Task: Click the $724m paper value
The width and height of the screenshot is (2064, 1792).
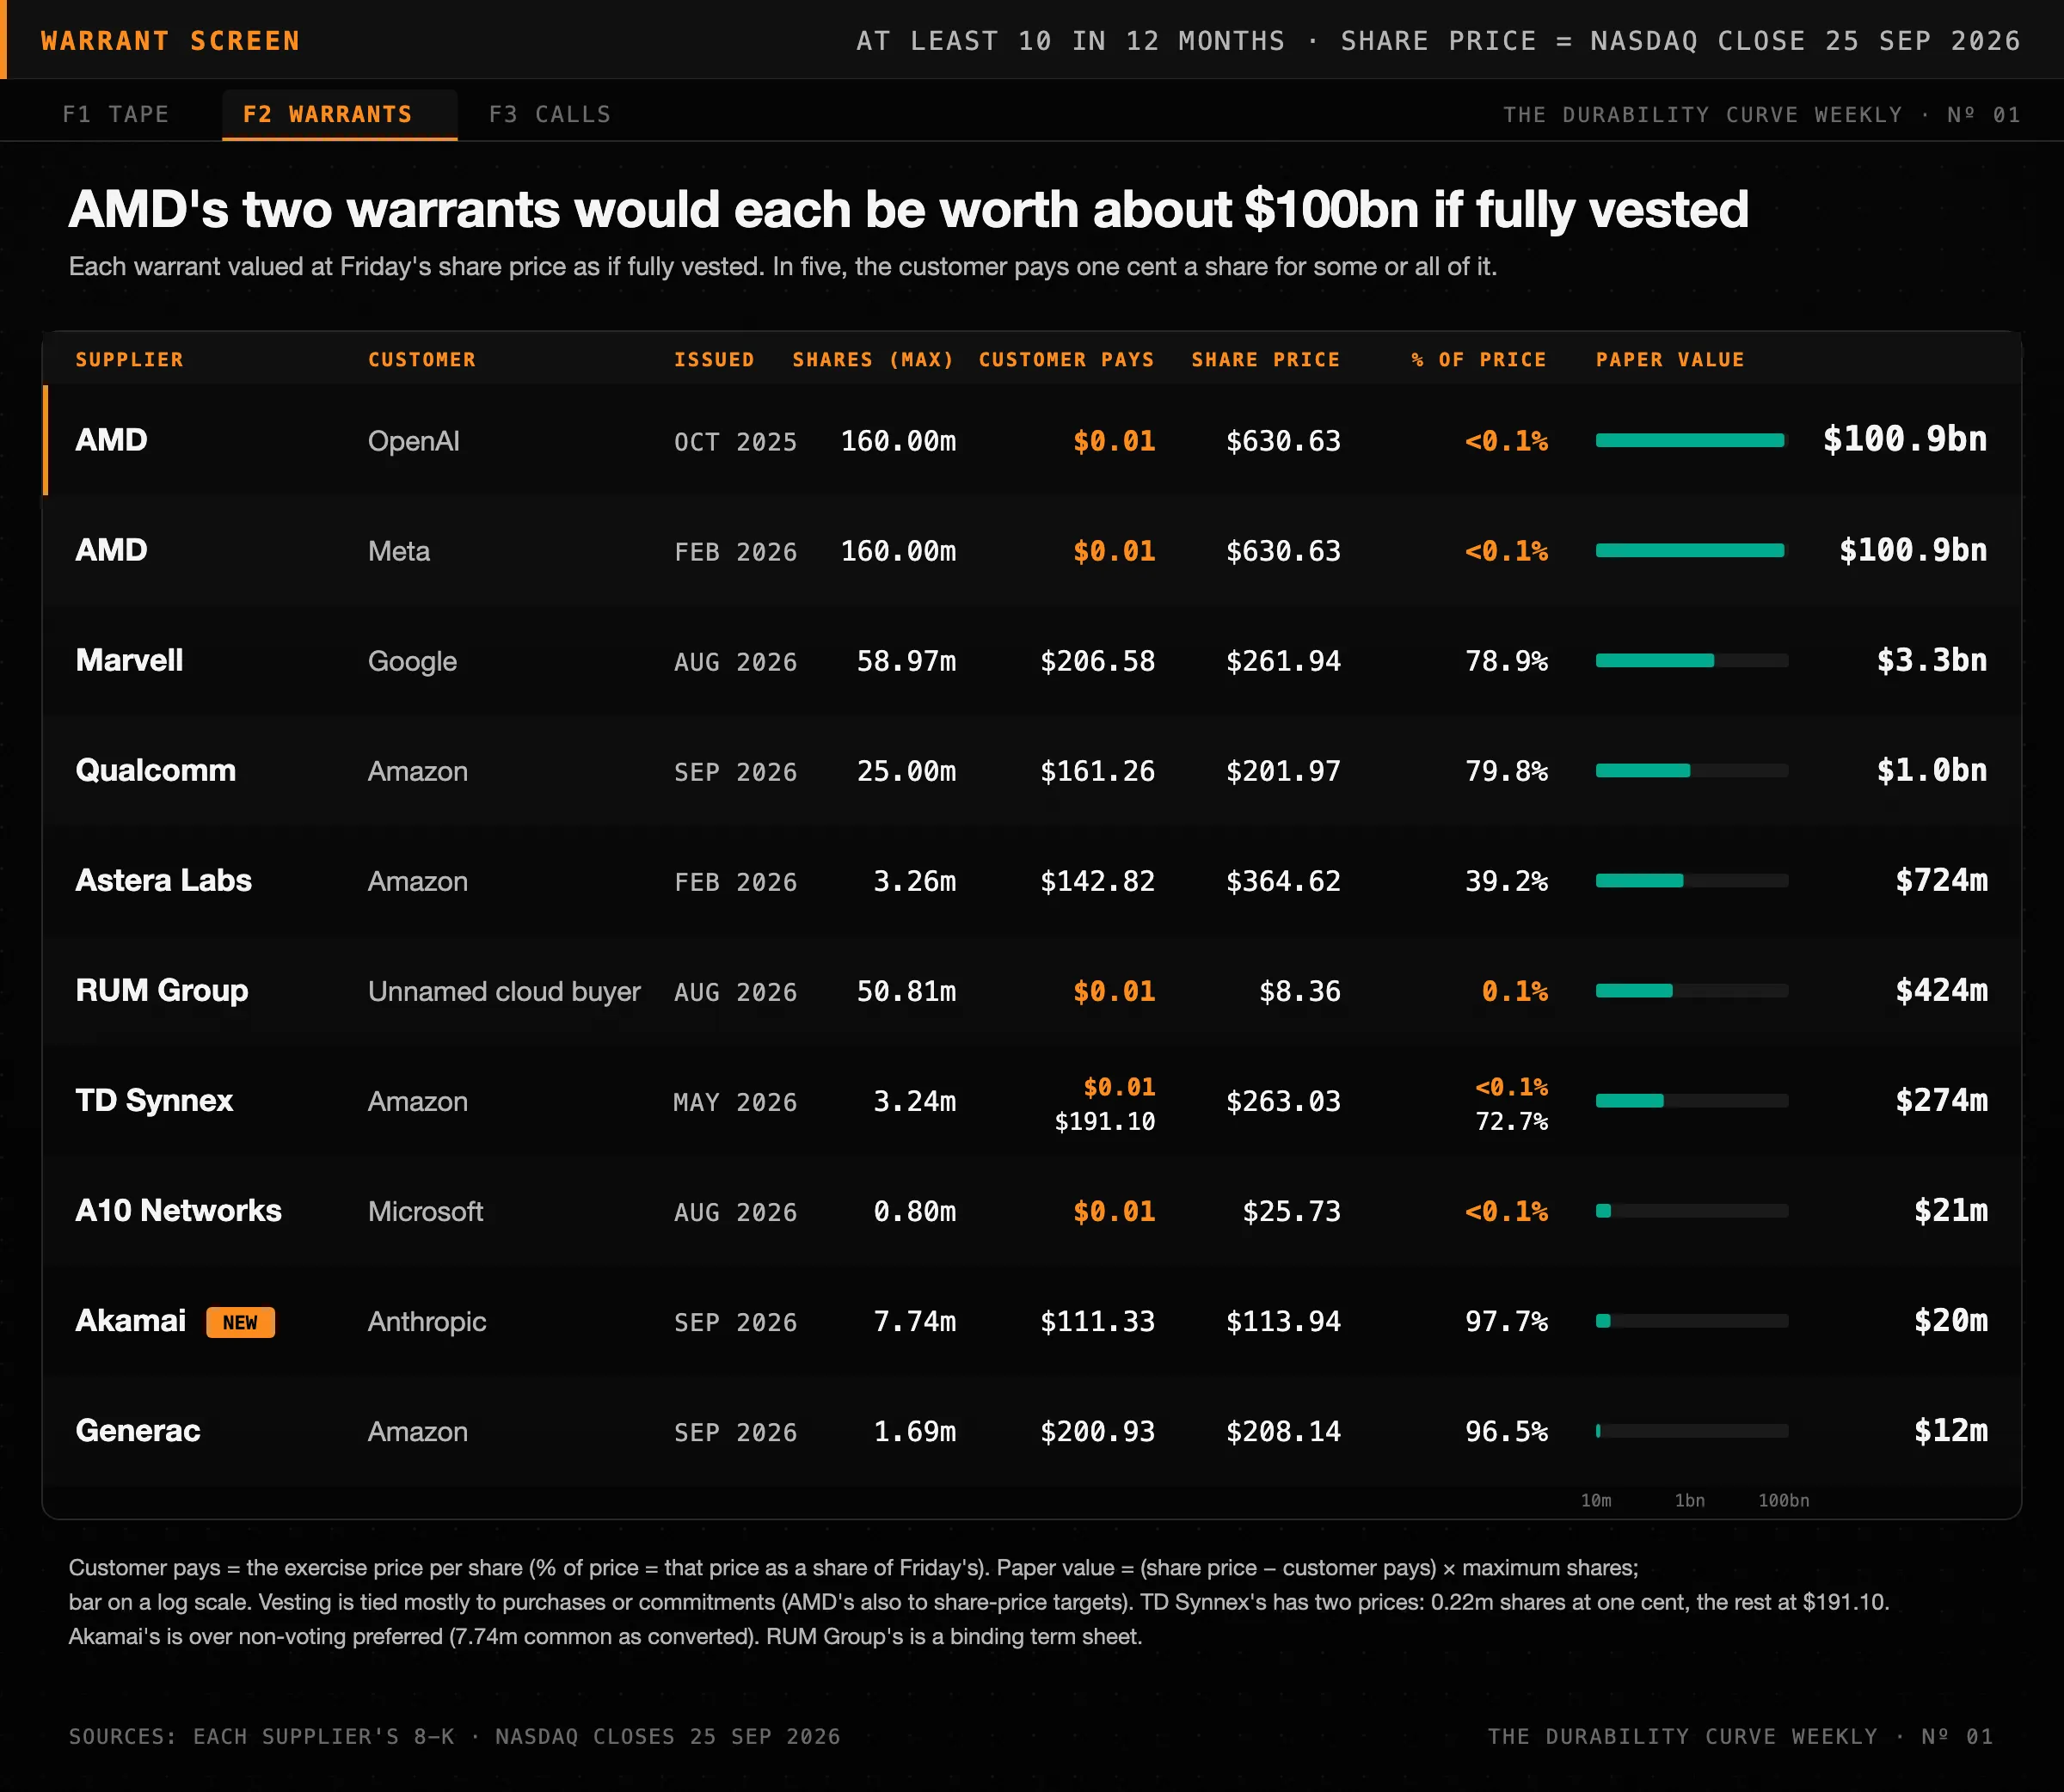Action: pyautogui.click(x=1941, y=880)
